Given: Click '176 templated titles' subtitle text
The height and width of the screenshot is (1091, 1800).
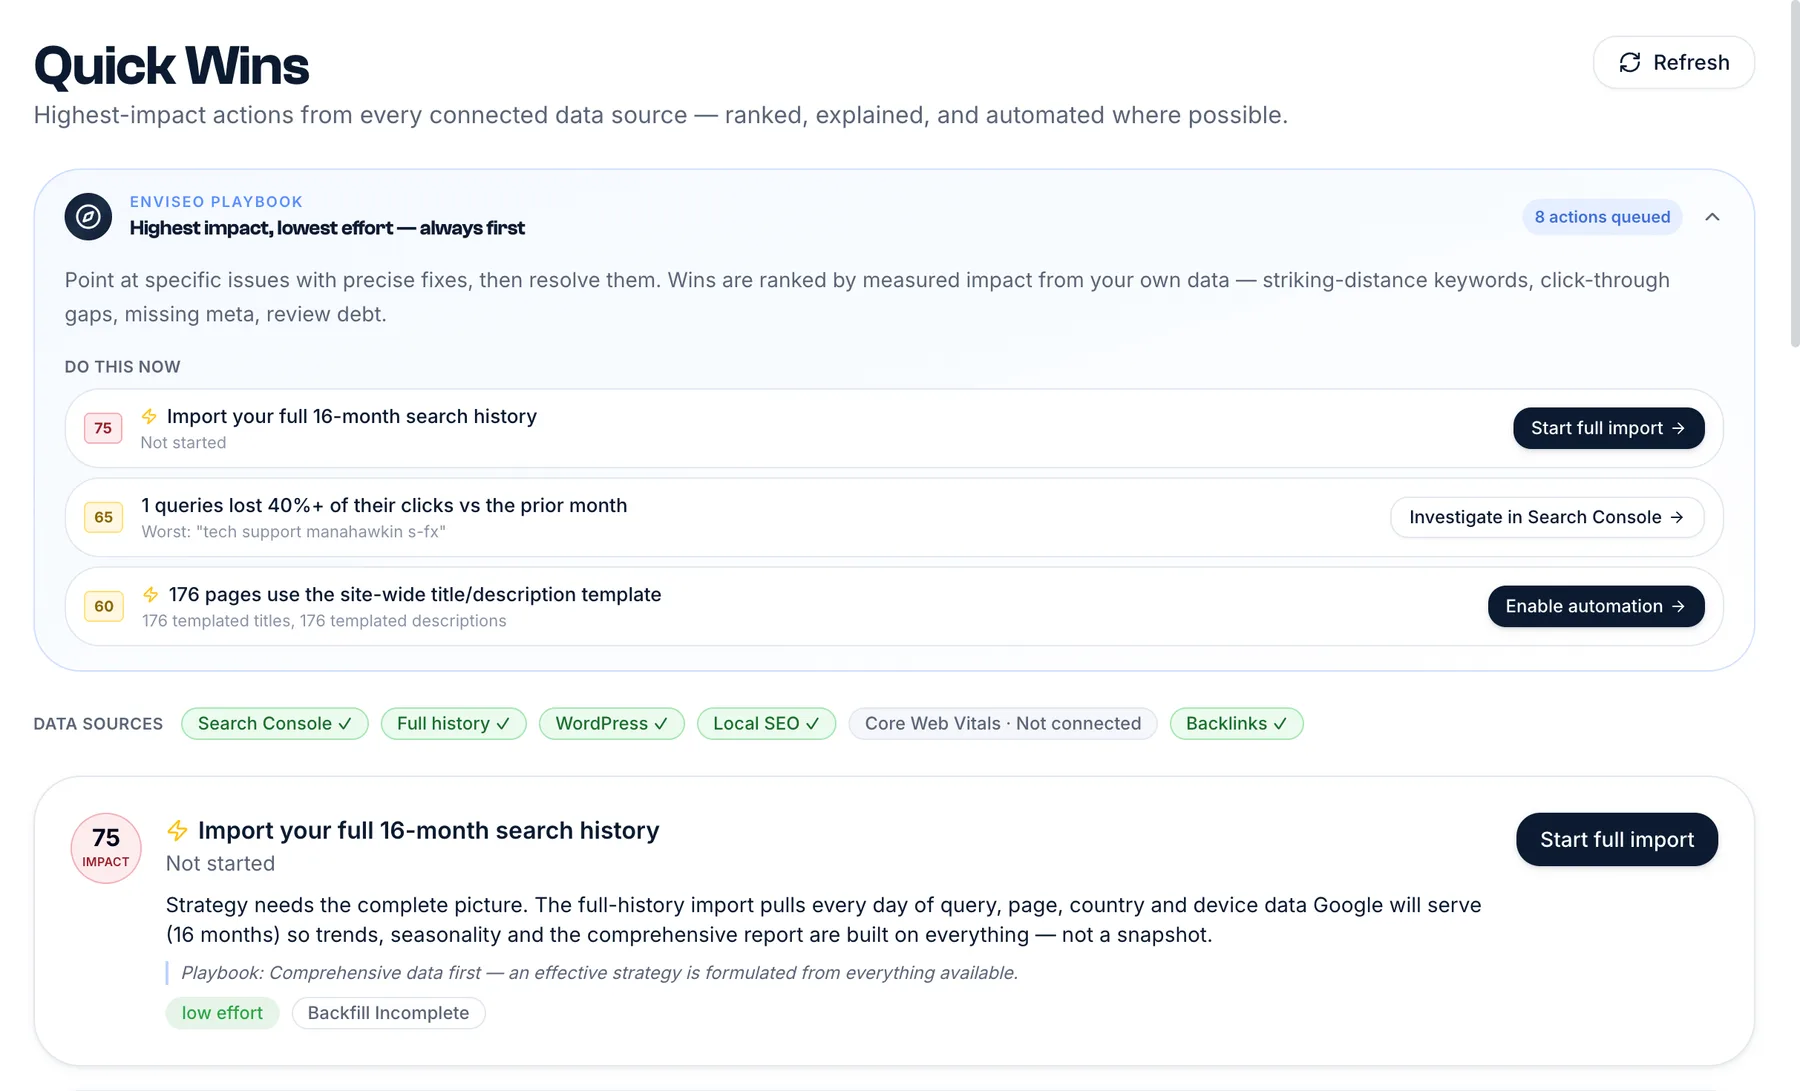Looking at the screenshot, I should [x=324, y=621].
